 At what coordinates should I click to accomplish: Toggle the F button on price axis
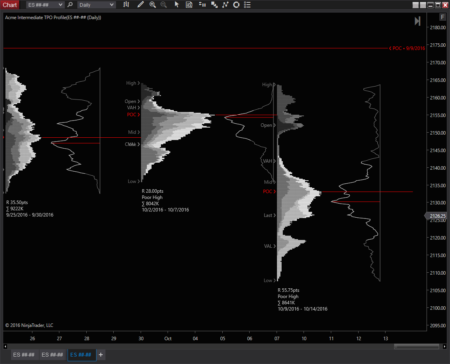pos(442,17)
